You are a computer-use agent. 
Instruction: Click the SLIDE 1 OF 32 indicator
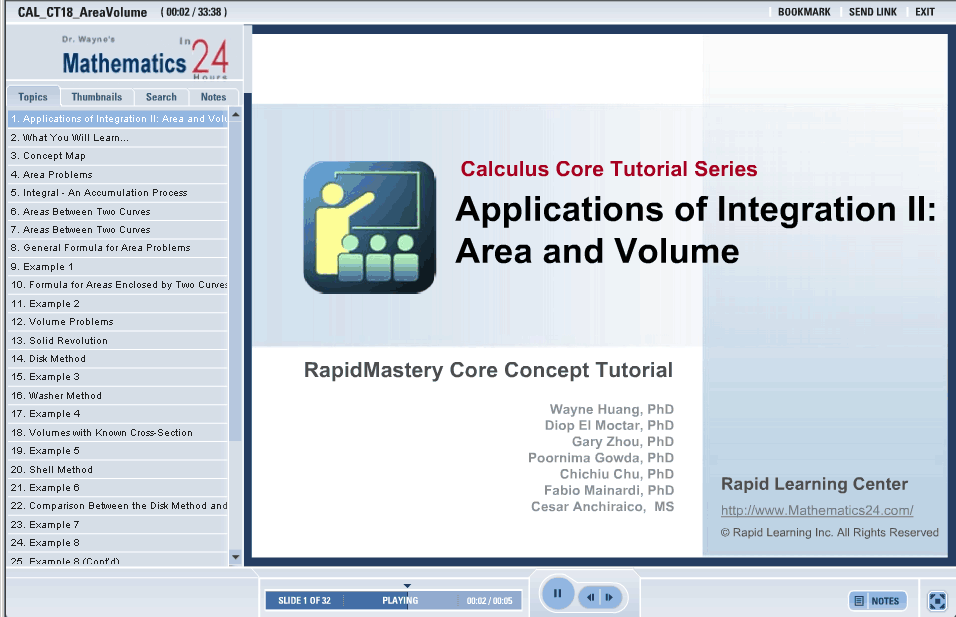[x=304, y=601]
